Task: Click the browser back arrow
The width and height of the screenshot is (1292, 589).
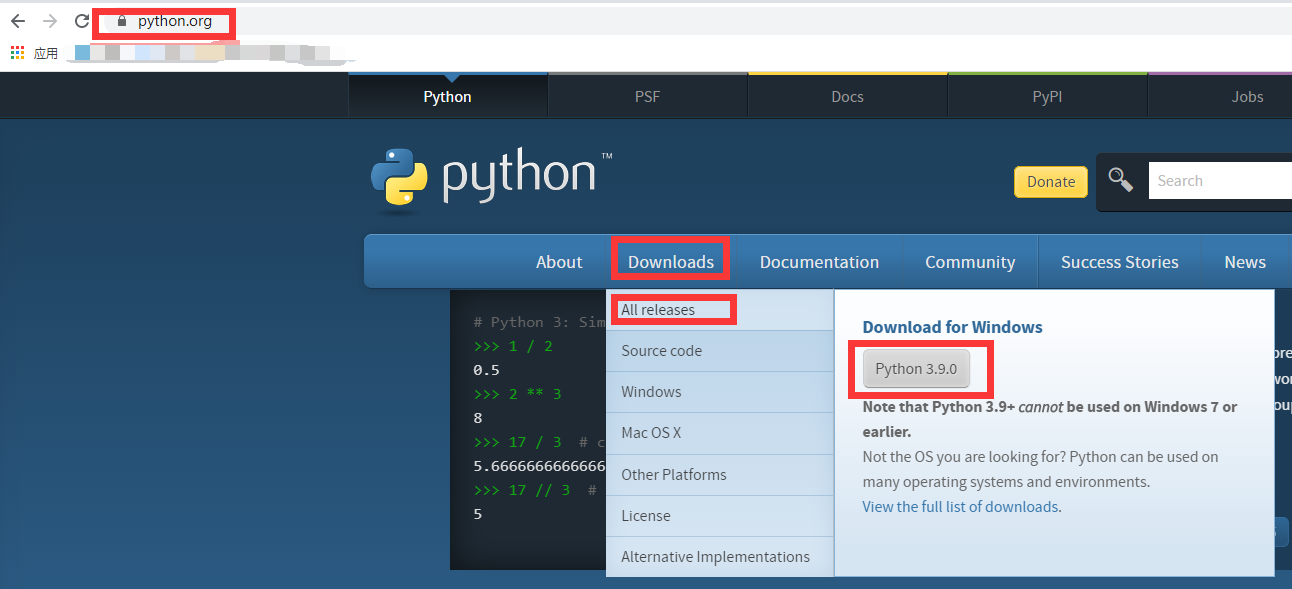Action: 17,20
